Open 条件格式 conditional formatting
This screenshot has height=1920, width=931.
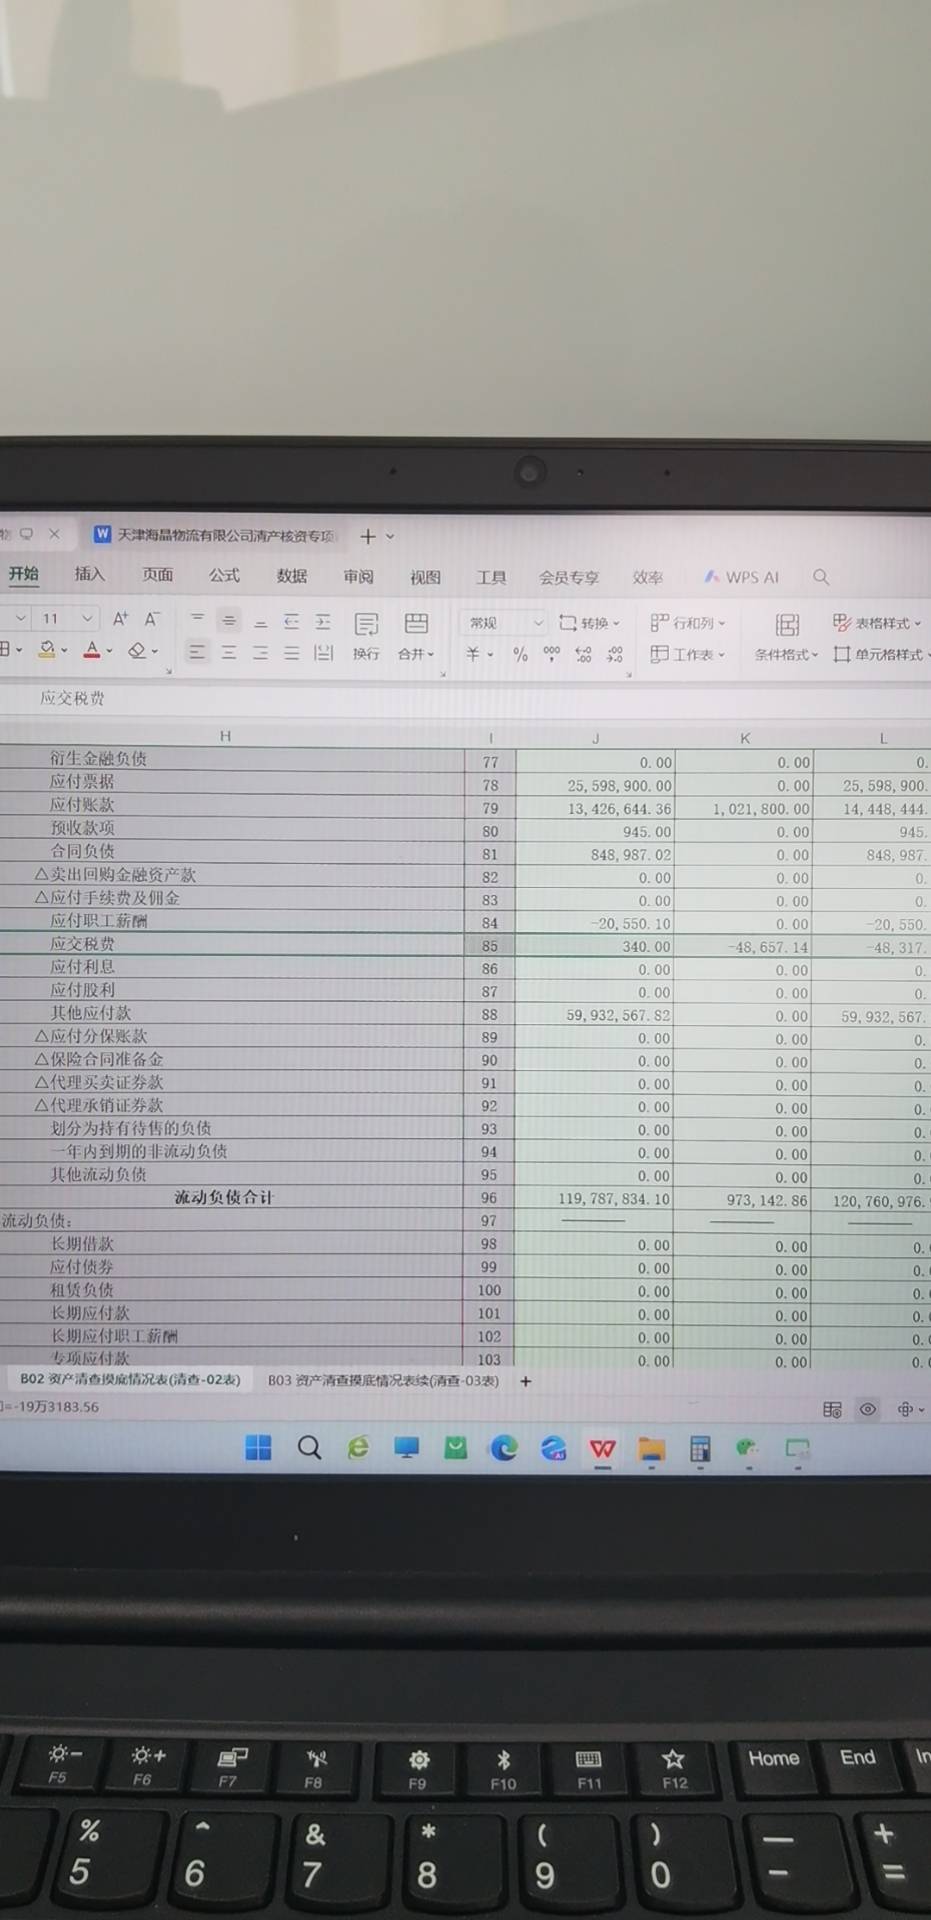(x=787, y=638)
